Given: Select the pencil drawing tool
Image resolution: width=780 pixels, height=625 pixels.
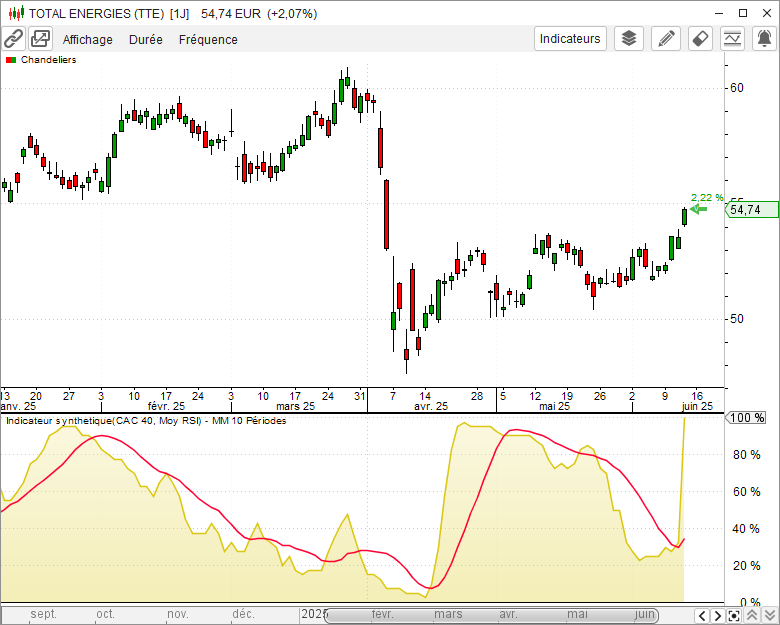Looking at the screenshot, I should [665, 39].
